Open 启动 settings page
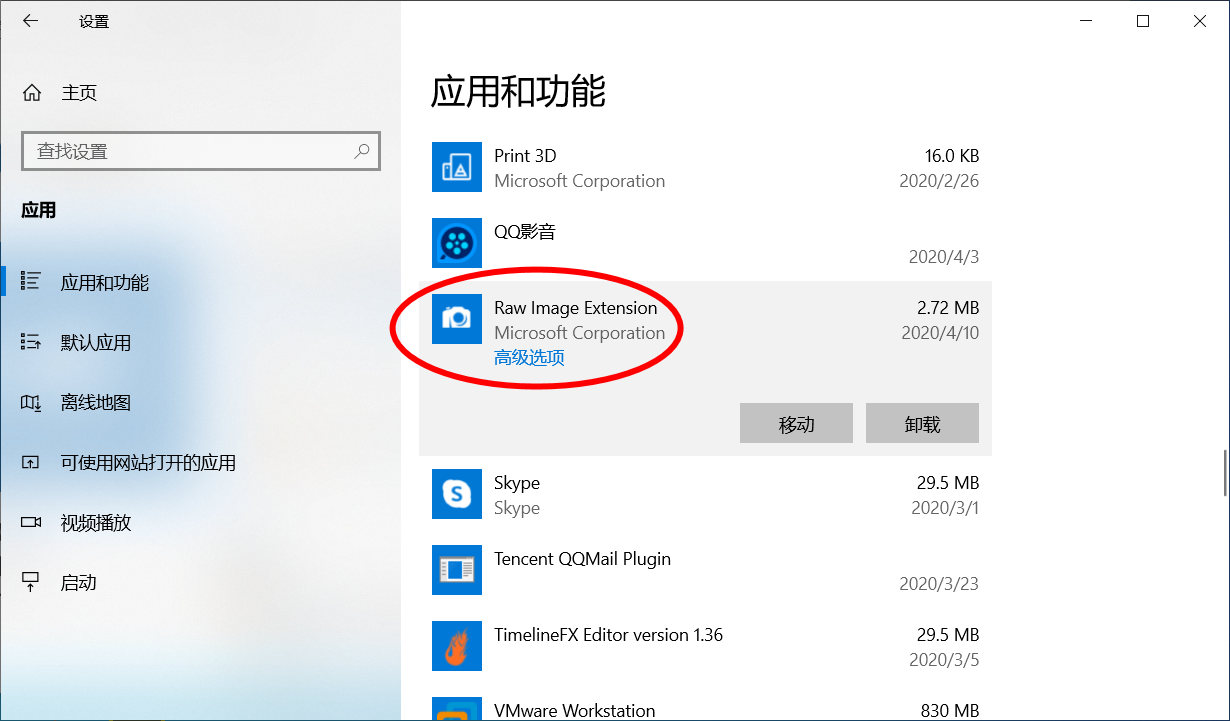This screenshot has width=1230, height=721. 200,582
